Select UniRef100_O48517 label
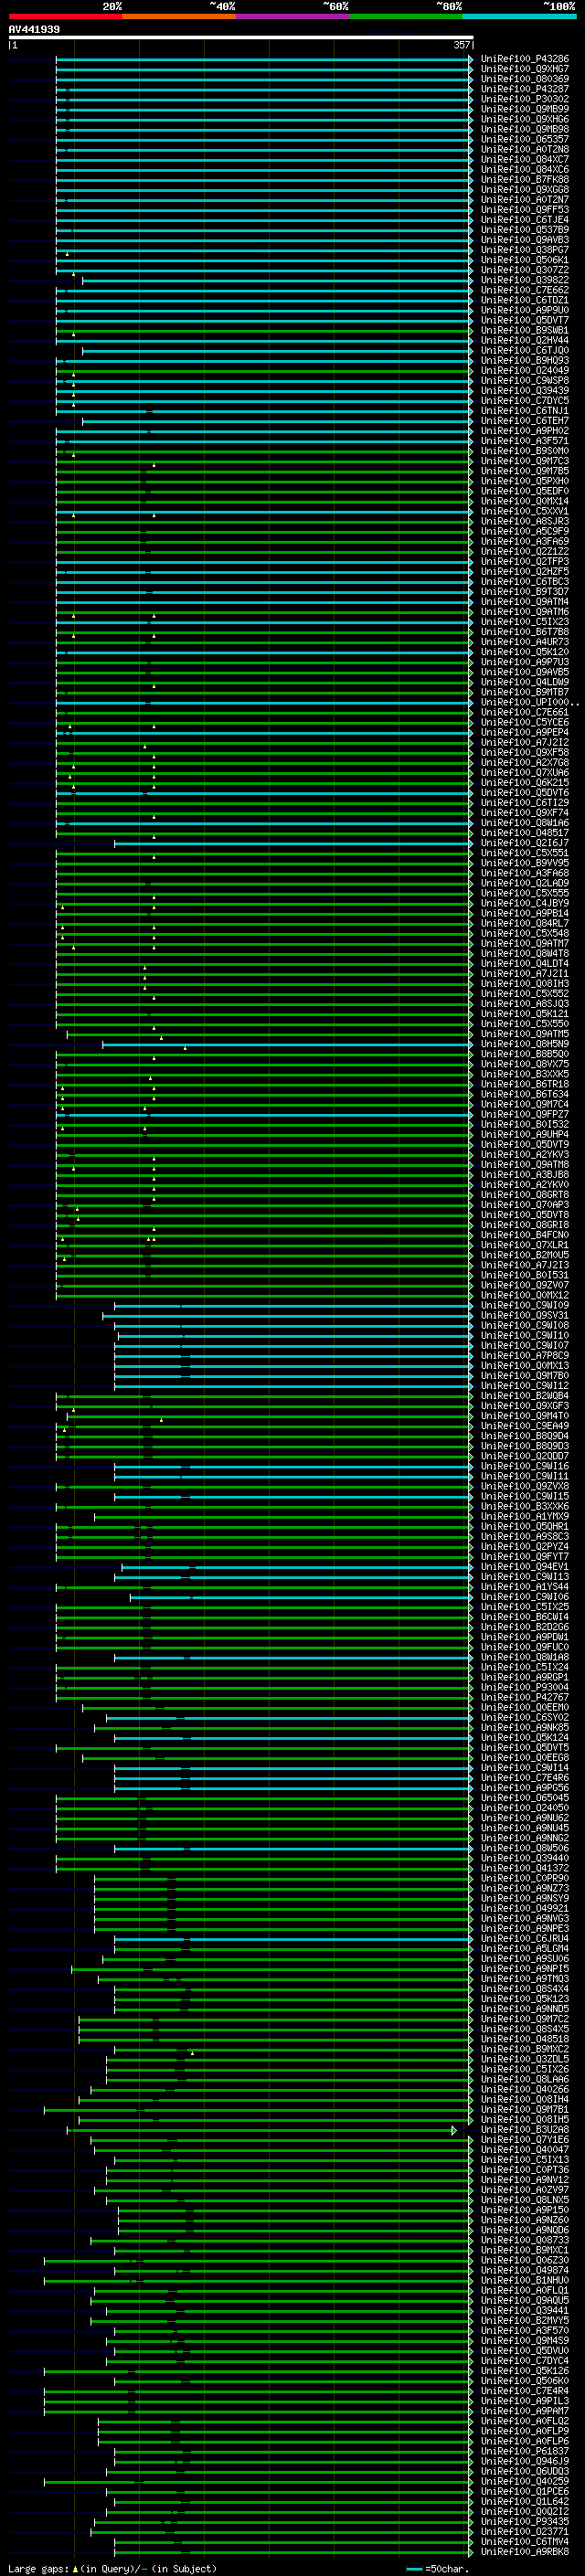585x2576 pixels. click(x=525, y=833)
